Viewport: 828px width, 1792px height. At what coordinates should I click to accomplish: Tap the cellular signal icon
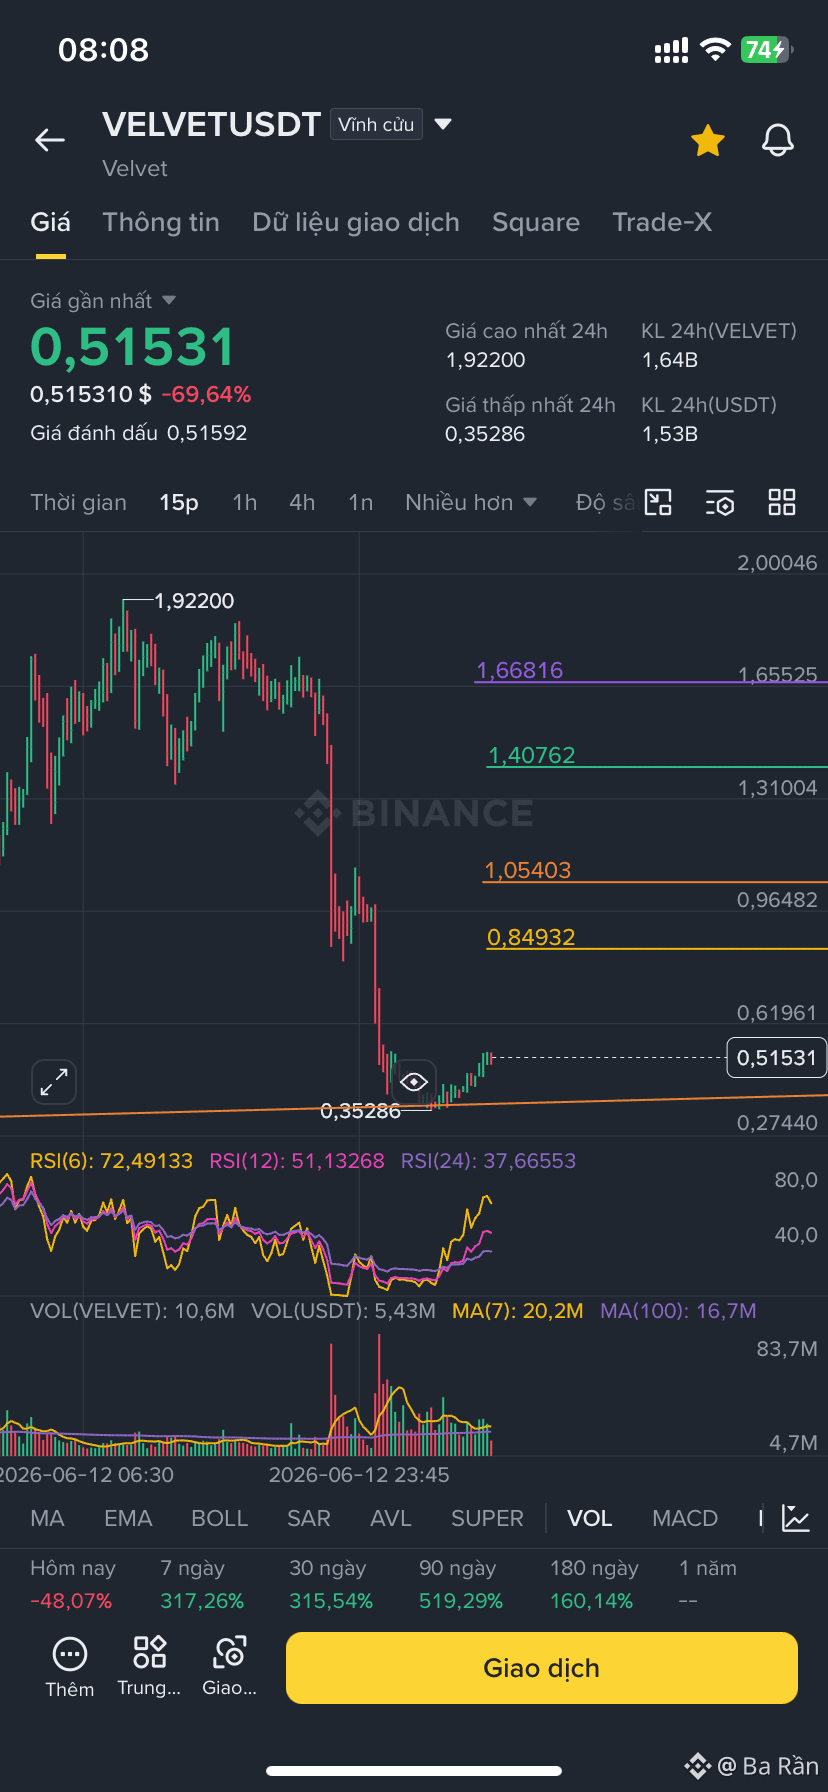tap(671, 51)
